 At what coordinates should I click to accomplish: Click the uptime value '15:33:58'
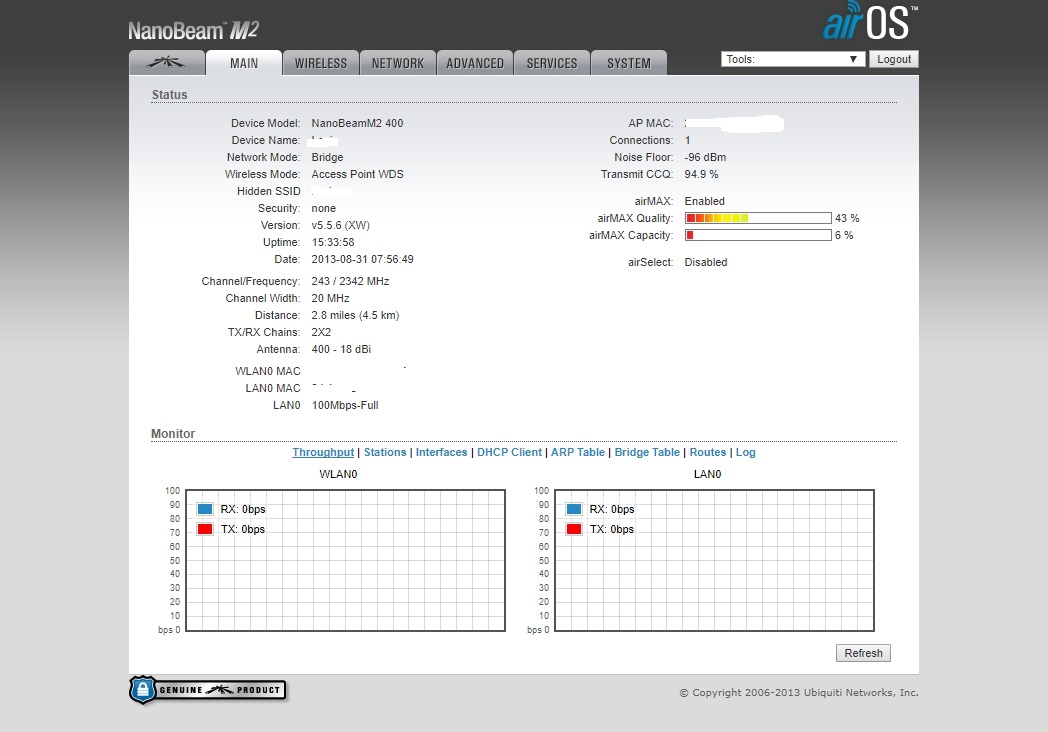point(333,242)
